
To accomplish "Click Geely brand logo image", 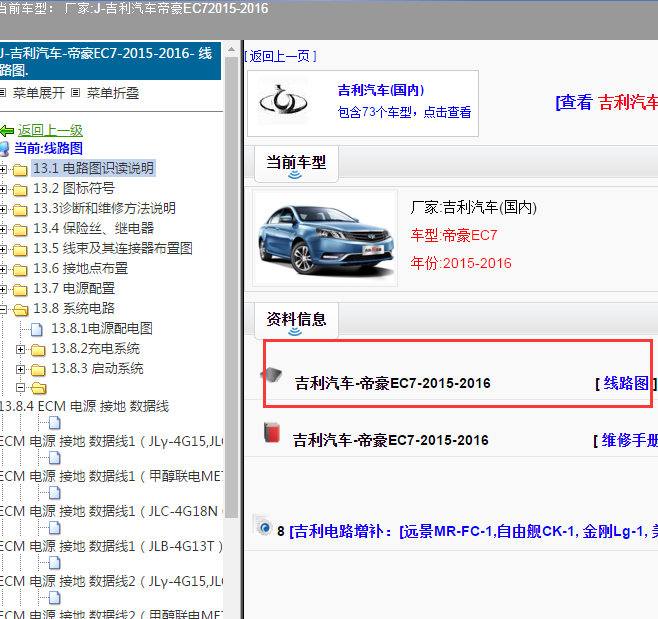I will click(283, 101).
